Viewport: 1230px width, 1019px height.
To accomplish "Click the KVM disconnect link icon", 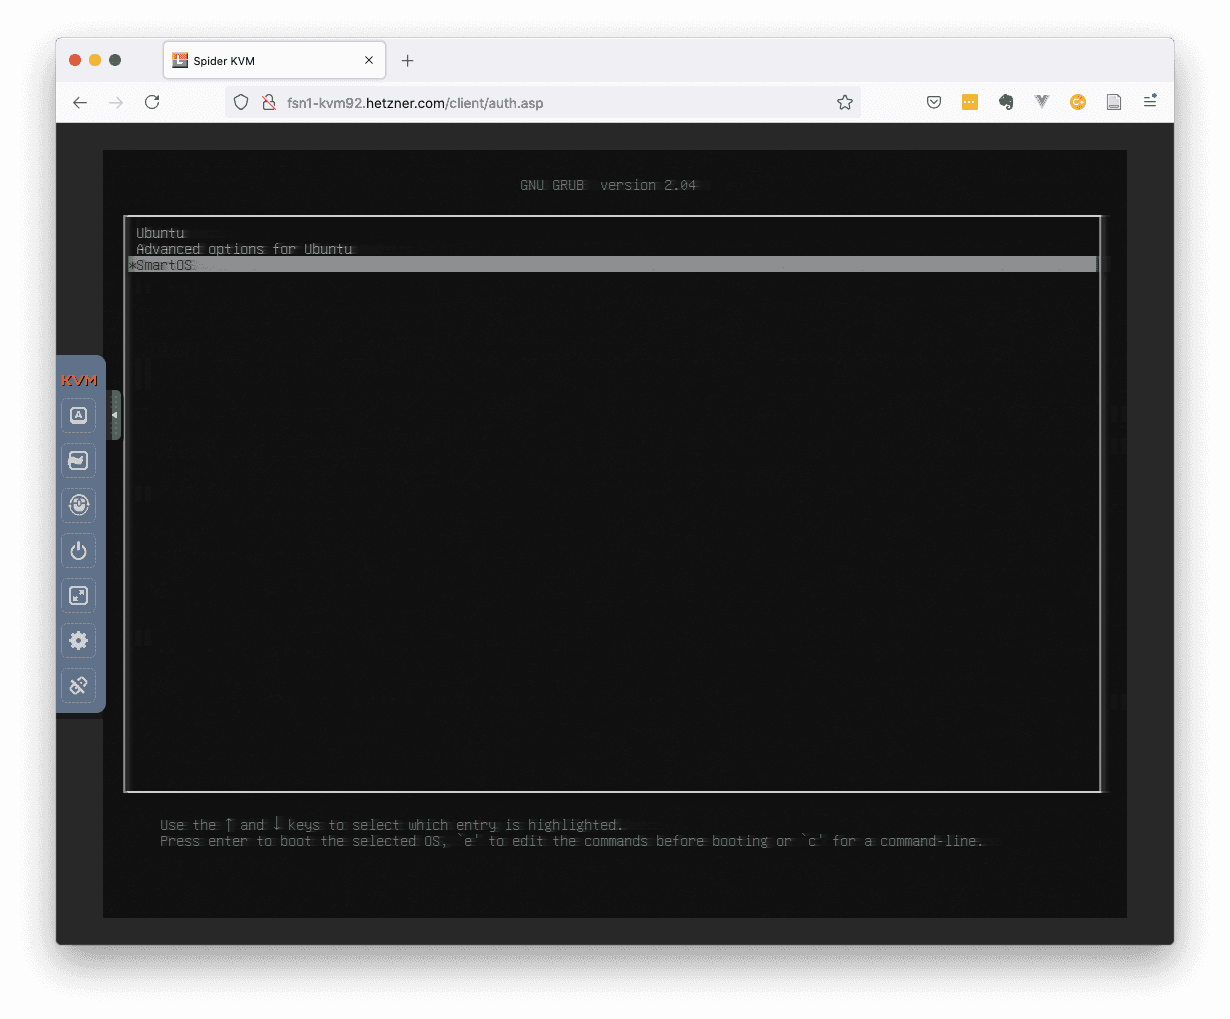I will [79, 685].
